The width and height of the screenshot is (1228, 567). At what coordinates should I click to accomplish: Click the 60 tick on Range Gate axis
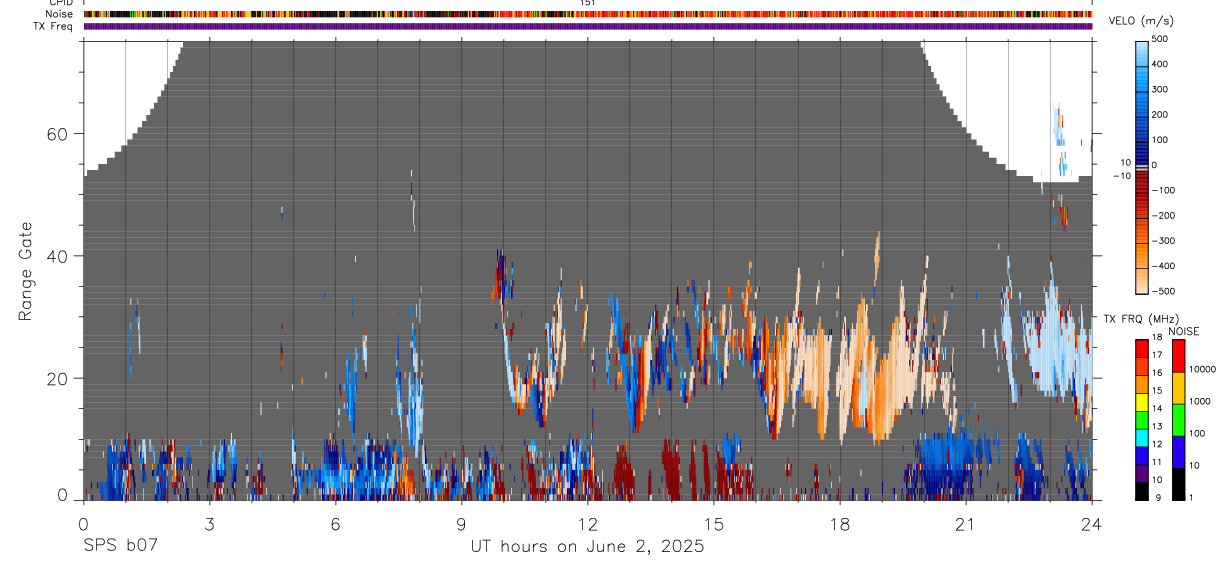click(56, 134)
